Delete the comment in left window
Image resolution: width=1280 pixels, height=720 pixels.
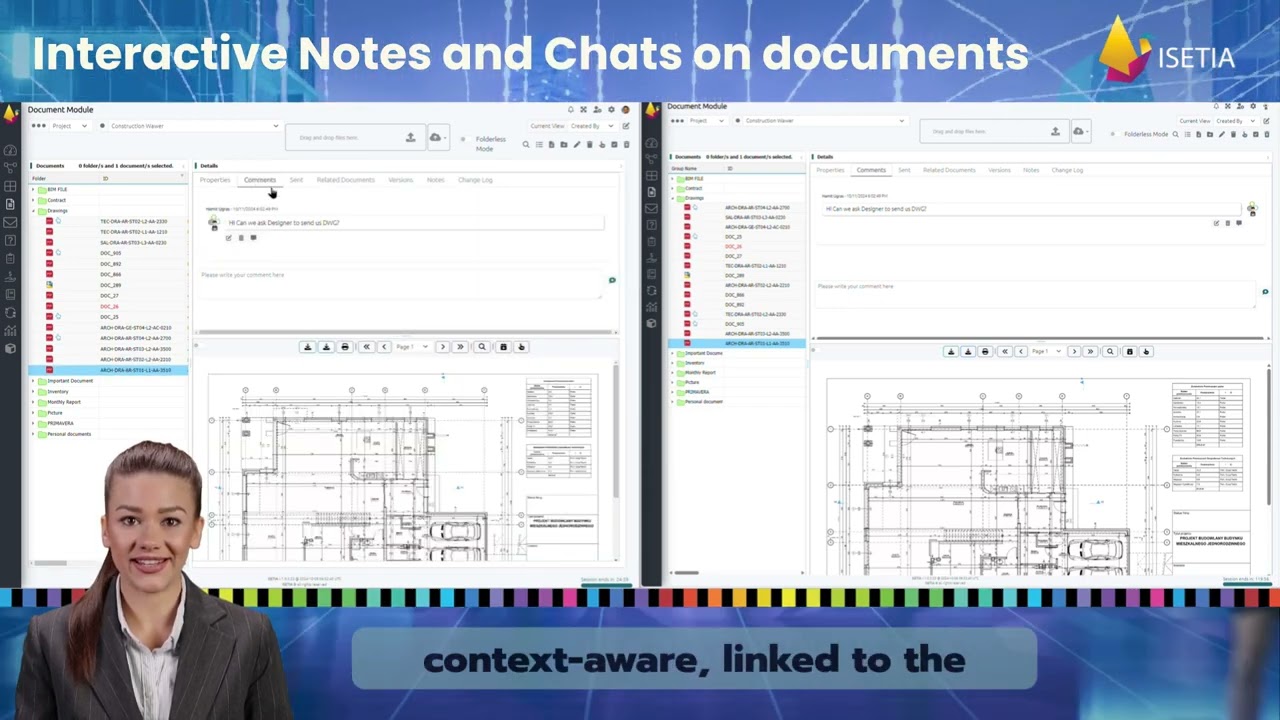coord(241,238)
